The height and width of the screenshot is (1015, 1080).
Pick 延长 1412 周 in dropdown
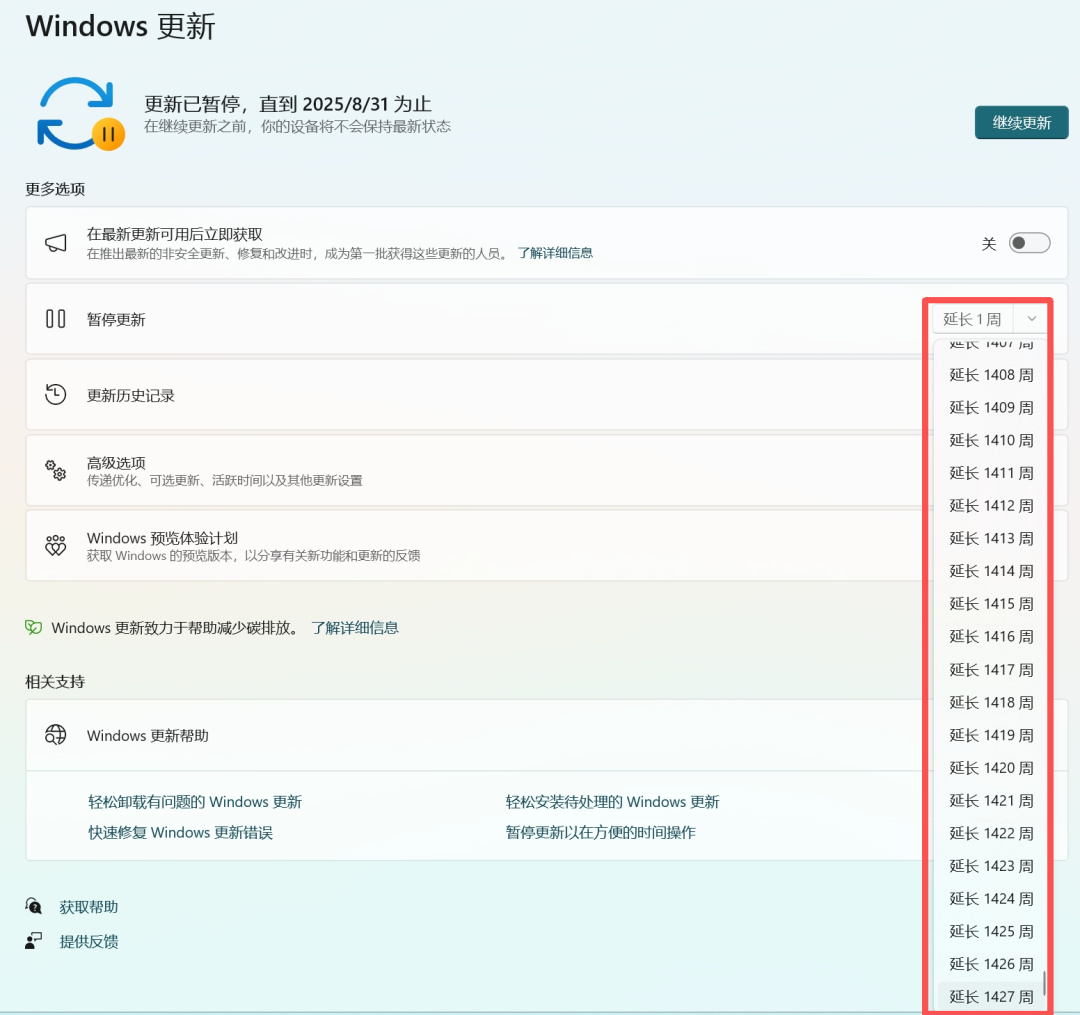tap(991, 505)
